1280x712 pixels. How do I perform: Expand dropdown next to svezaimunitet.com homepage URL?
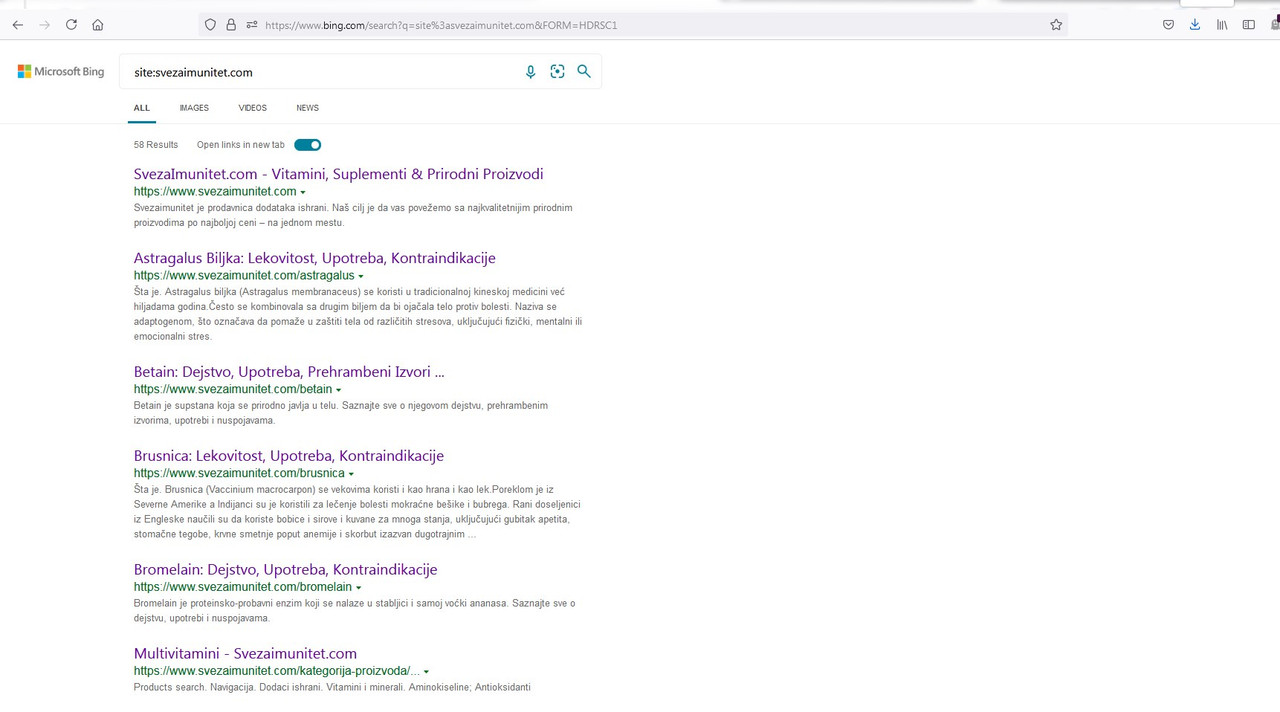click(303, 192)
